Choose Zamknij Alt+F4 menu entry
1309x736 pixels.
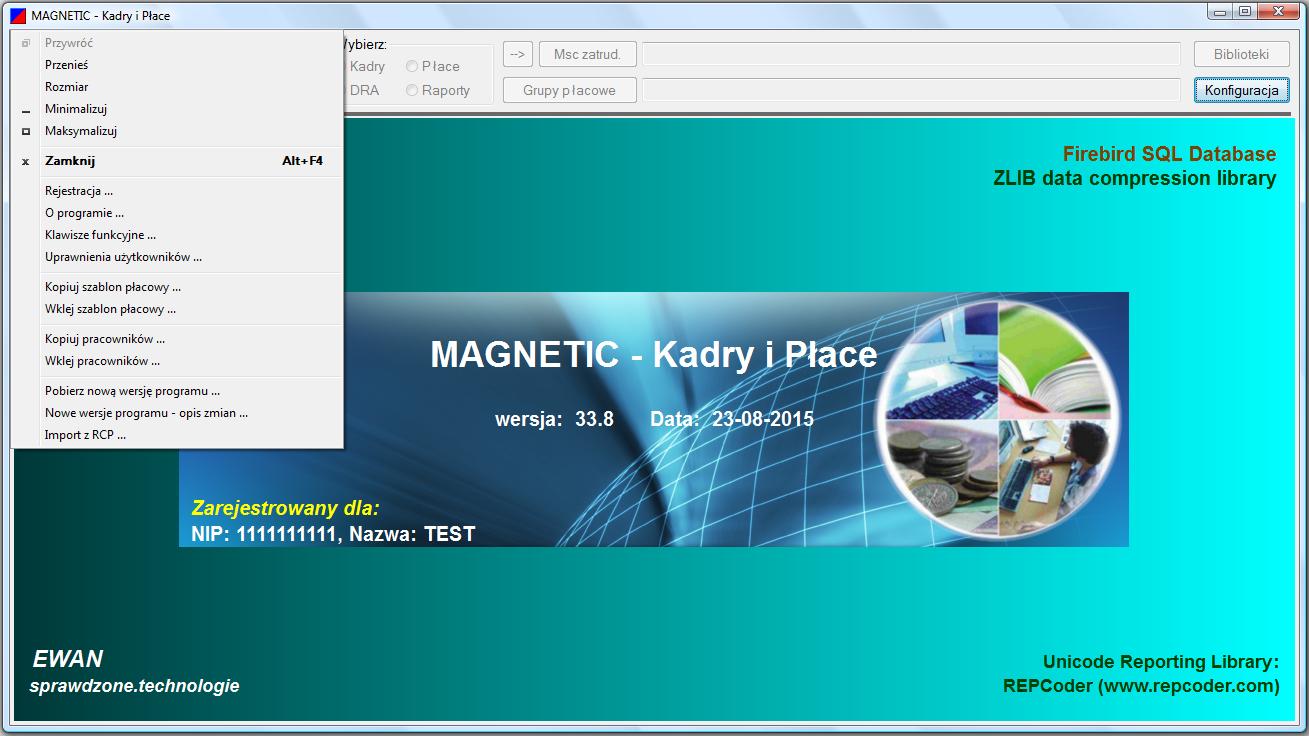click(x=177, y=161)
